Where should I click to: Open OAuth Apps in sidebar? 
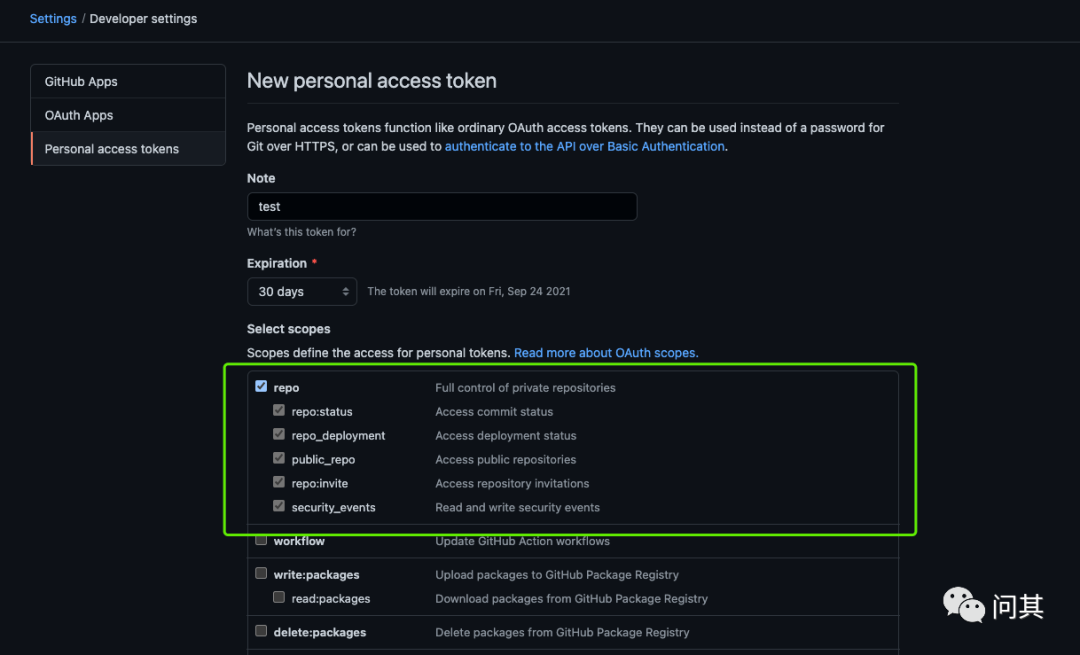click(128, 115)
